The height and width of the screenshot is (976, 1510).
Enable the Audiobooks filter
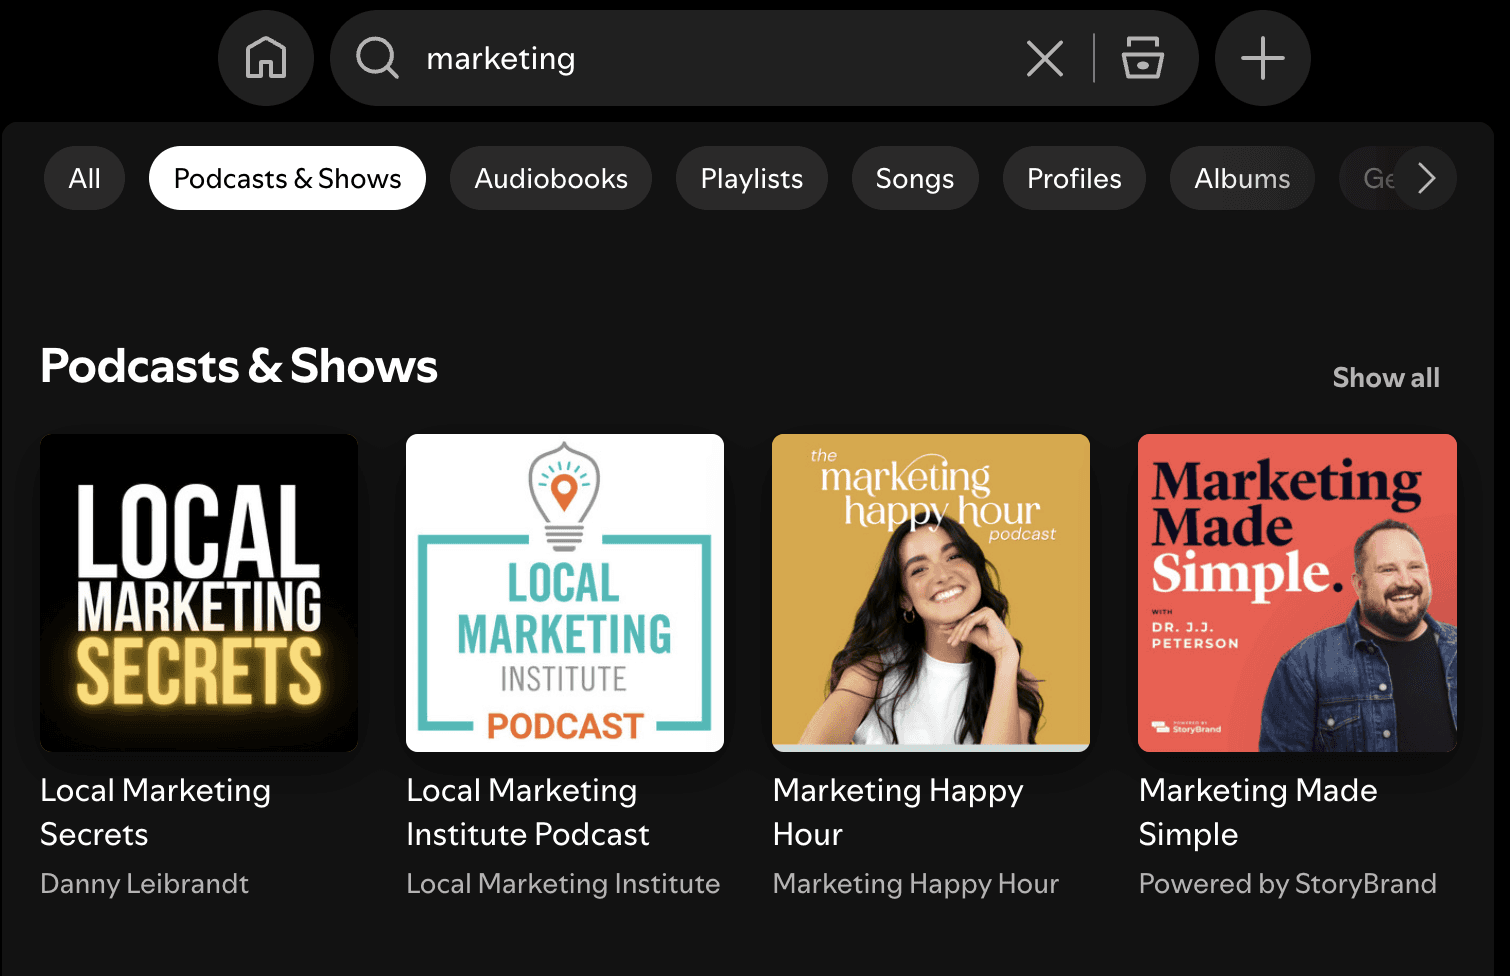[550, 177]
